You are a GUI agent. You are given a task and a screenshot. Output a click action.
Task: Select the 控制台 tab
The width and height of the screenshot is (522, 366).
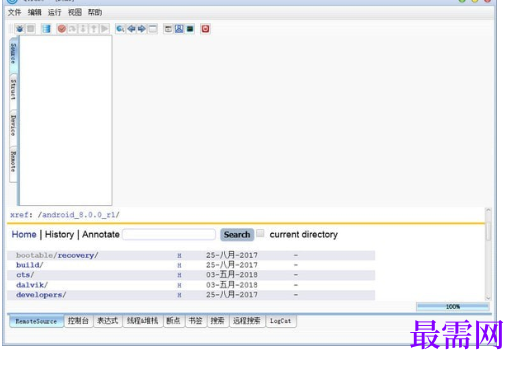(x=78, y=321)
